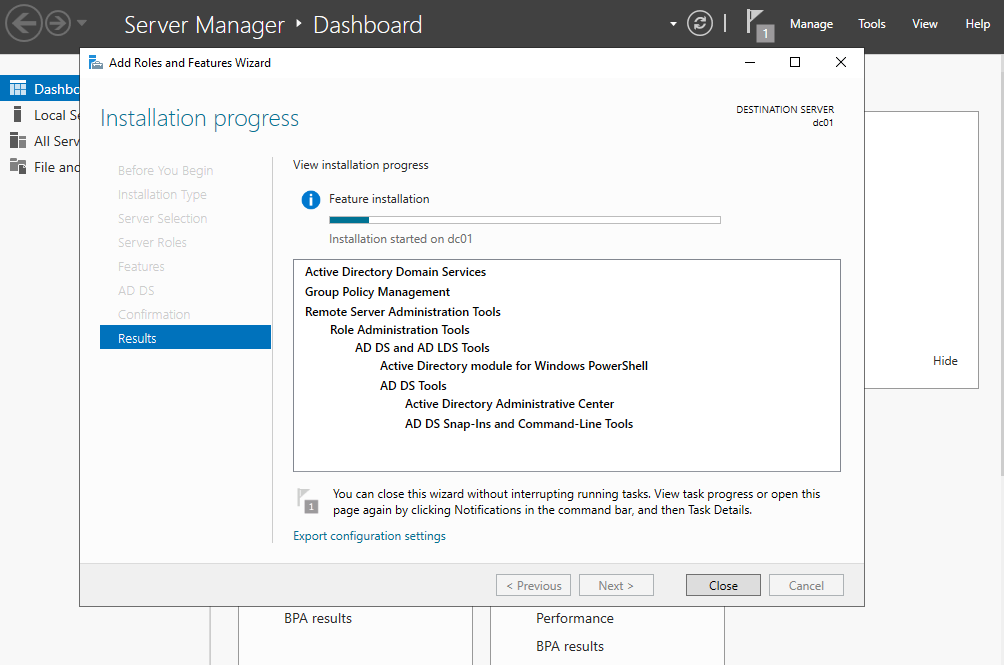
Task: Click the Close button in the wizard
Action: click(723, 585)
